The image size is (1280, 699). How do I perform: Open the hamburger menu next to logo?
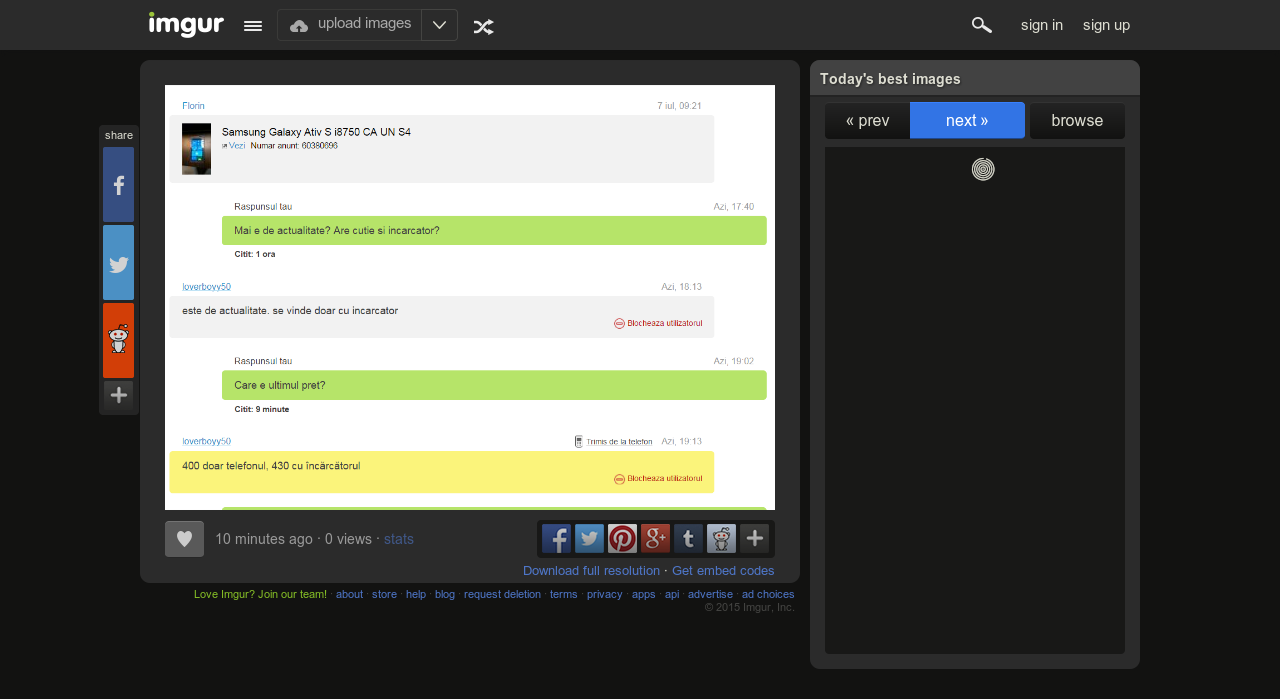click(253, 26)
